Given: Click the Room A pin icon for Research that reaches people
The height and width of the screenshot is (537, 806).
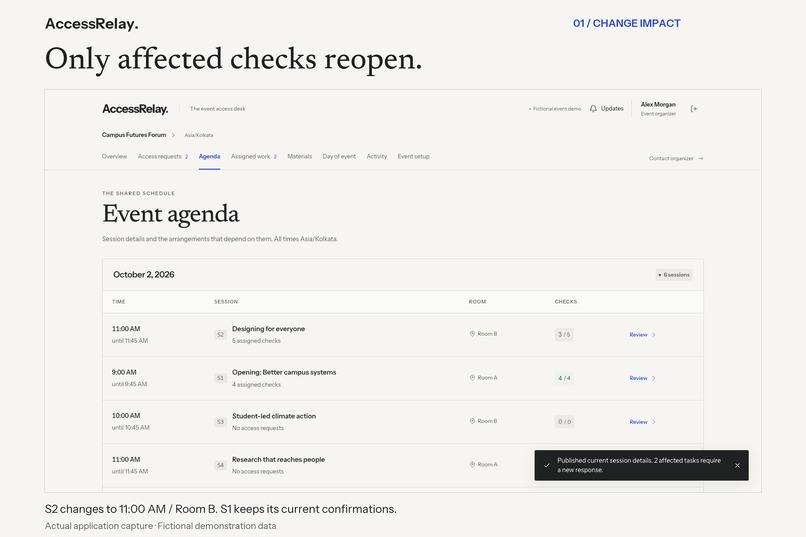Looking at the screenshot, I should [472, 465].
